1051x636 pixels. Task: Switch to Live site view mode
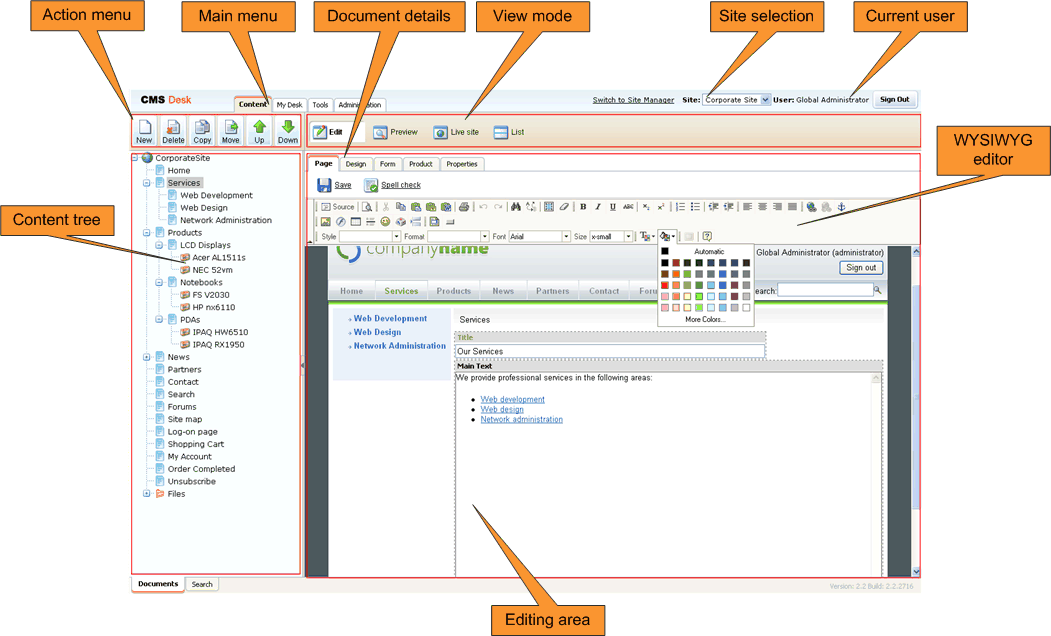pyautogui.click(x=456, y=132)
